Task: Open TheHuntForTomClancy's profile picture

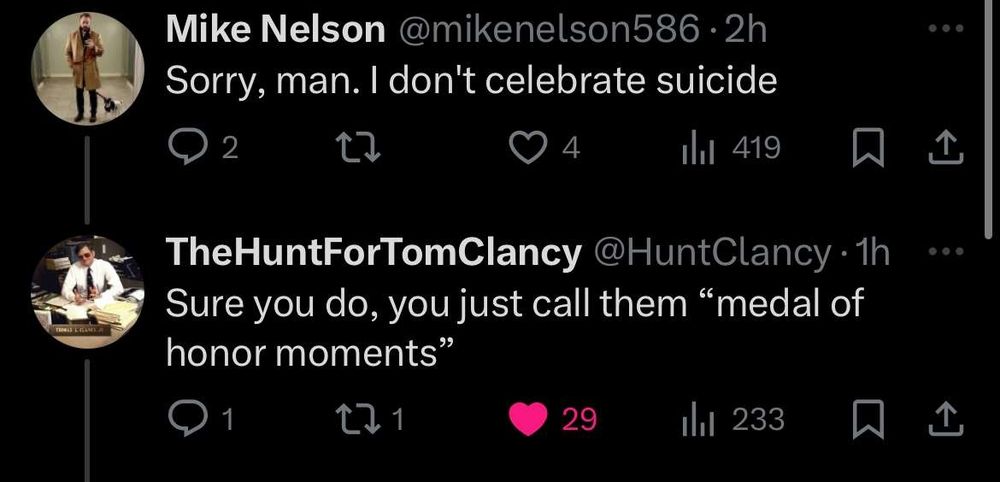Action: pyautogui.click(x=89, y=292)
